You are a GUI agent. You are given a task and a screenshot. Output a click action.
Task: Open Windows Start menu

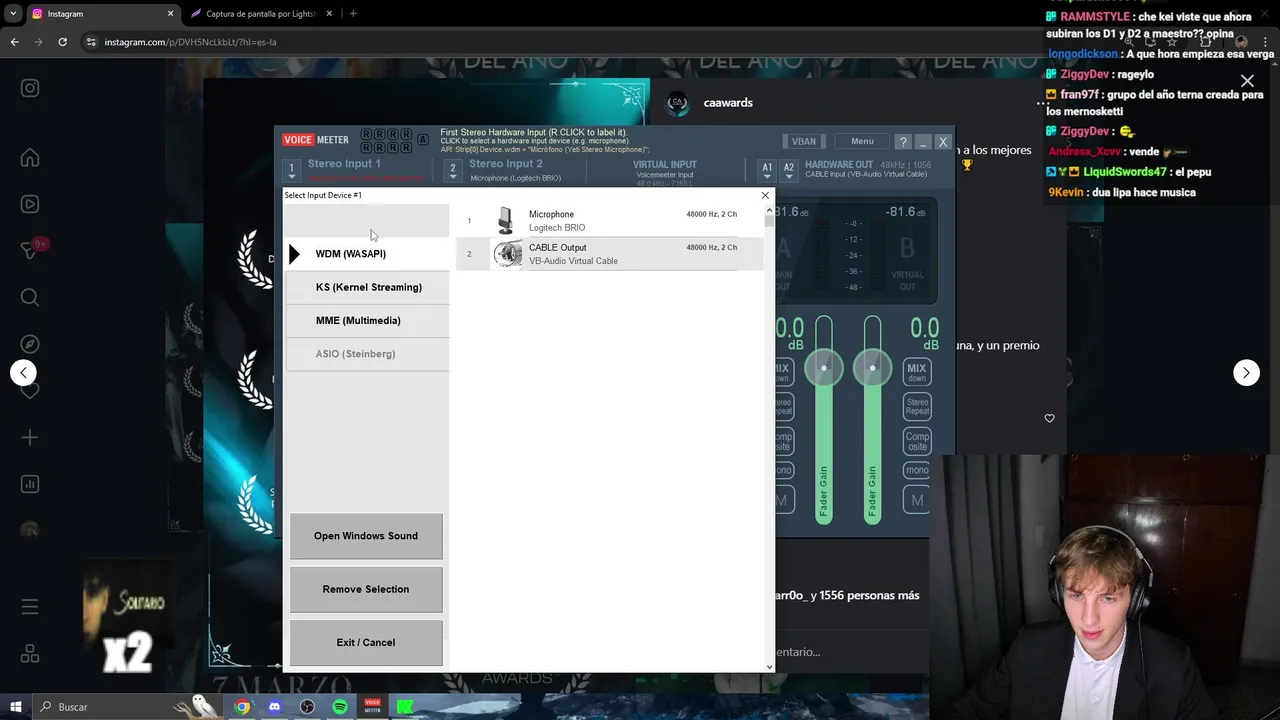16,707
